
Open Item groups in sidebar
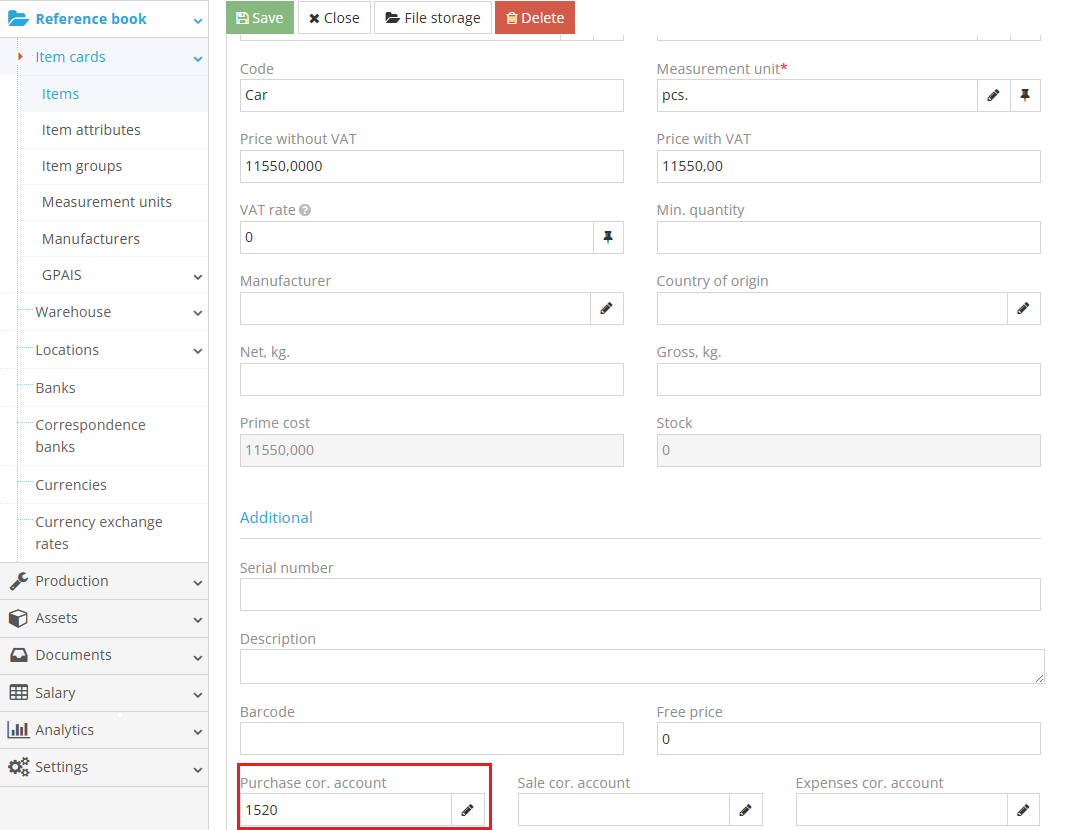(x=82, y=166)
